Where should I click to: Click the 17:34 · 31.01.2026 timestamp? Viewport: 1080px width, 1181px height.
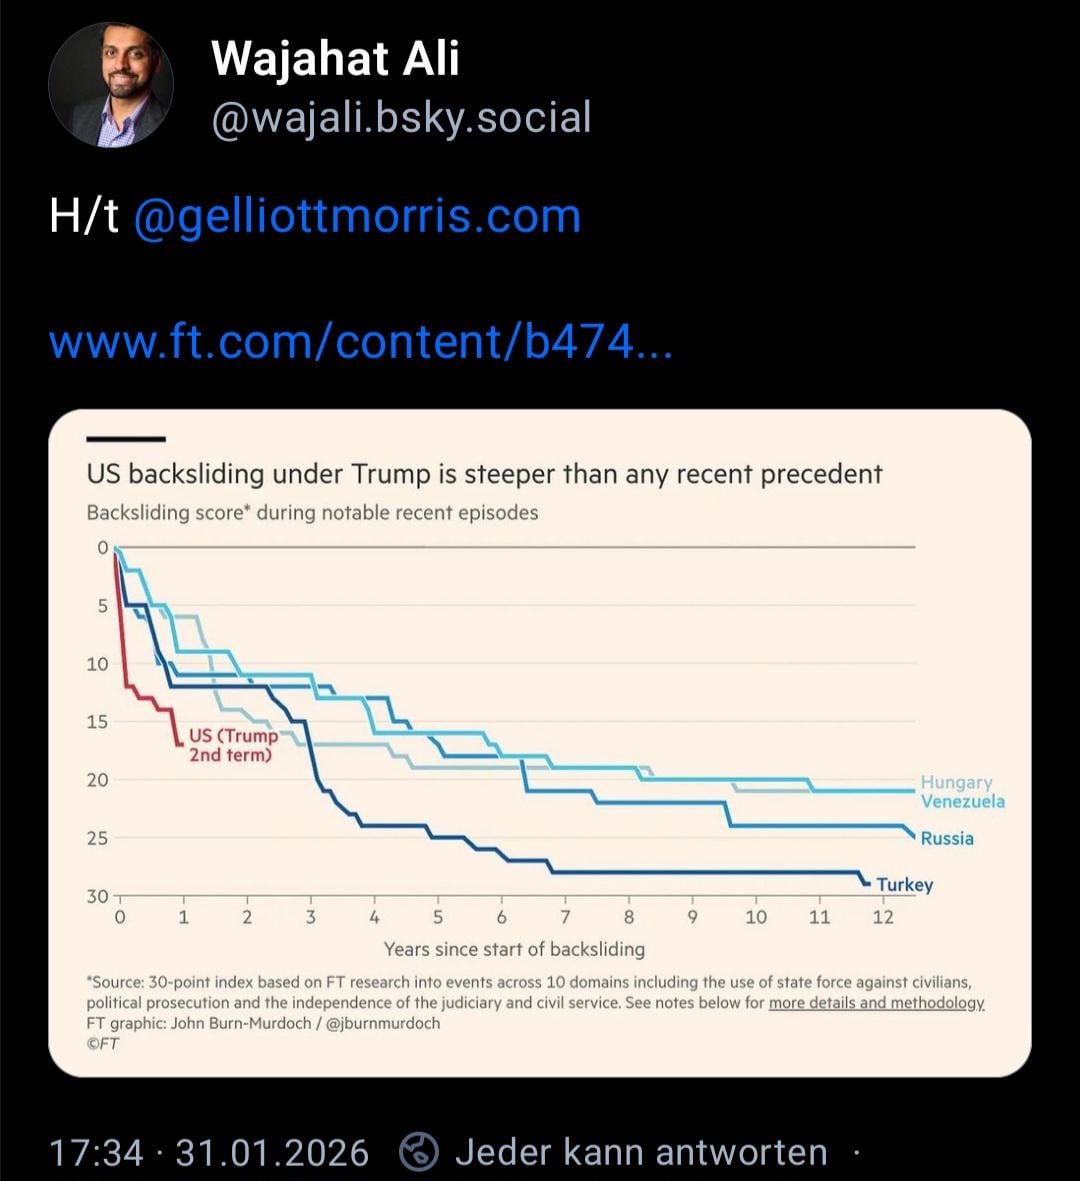coord(209,1152)
